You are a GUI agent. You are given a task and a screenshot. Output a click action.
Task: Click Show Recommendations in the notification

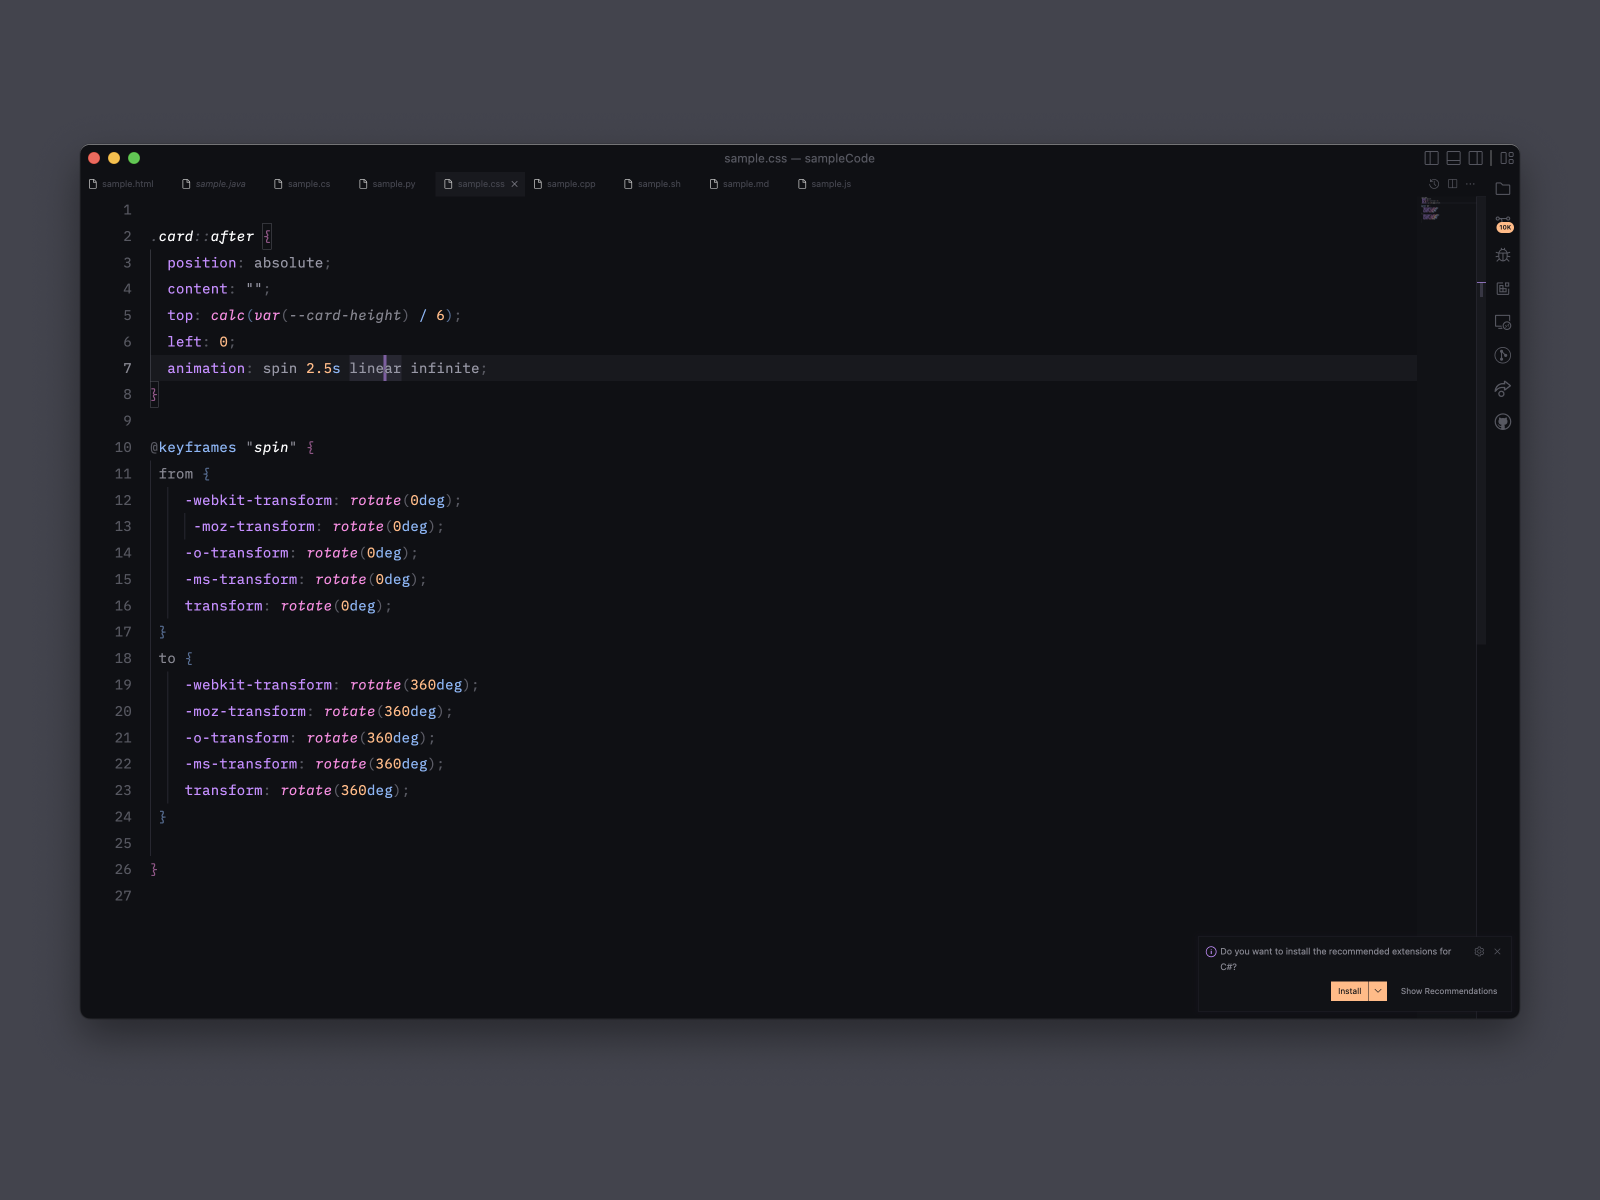(1449, 991)
